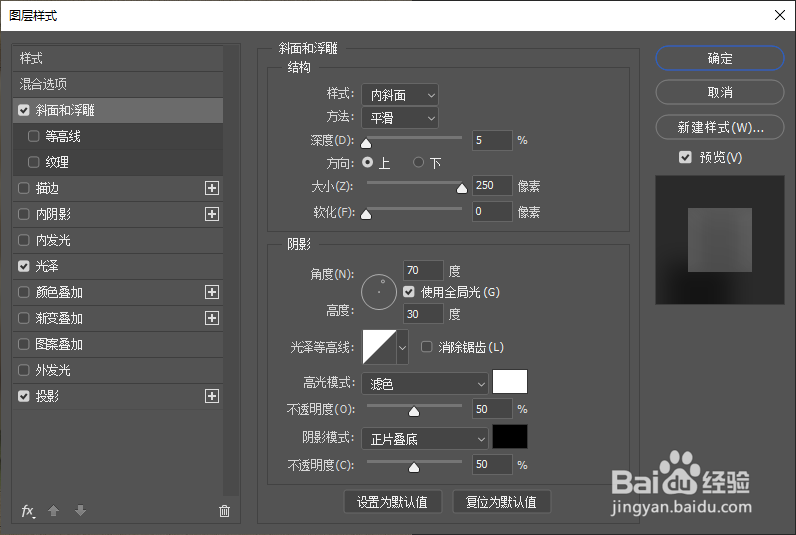This screenshot has height=535, width=796.
Task: Click the gloss contour thumbnail
Action: point(379,347)
